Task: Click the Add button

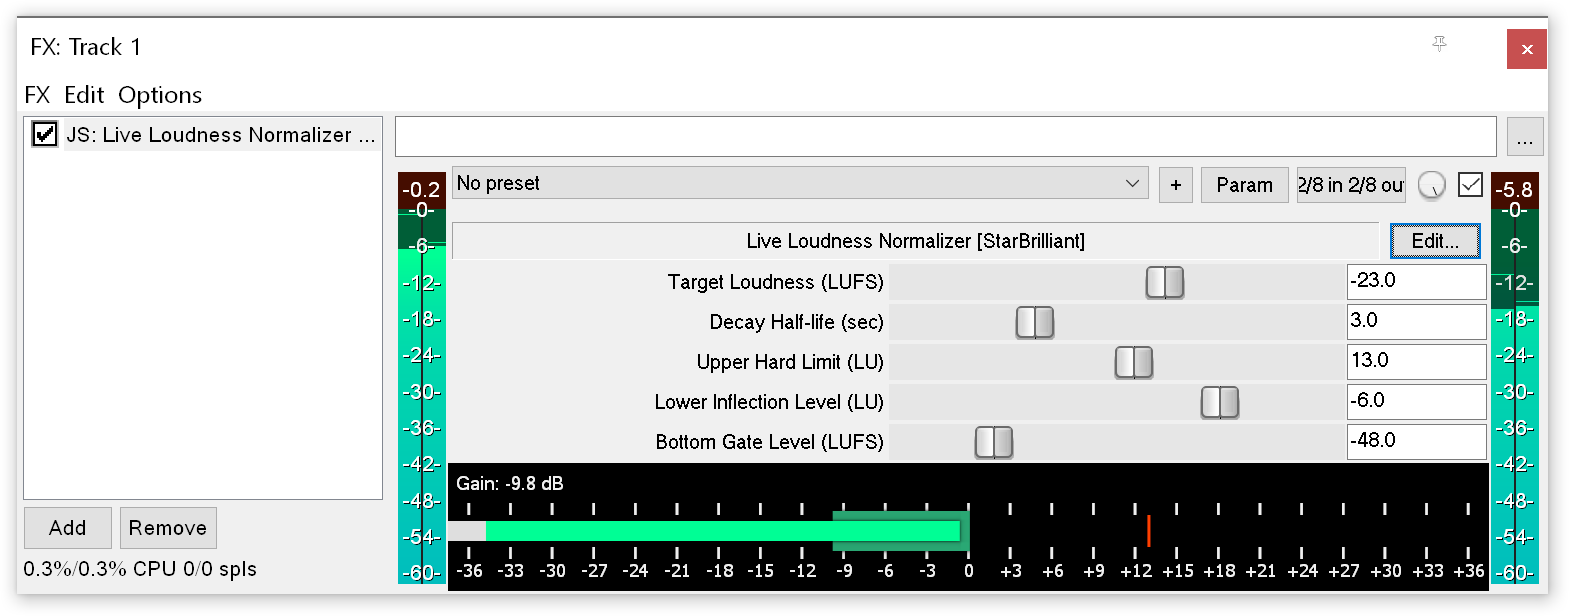Action: click(67, 528)
